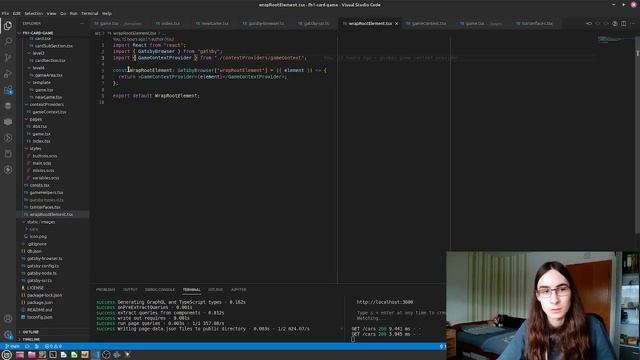Click the git branch 'main' in status bar
The width and height of the screenshot is (640, 360).
(12, 346)
